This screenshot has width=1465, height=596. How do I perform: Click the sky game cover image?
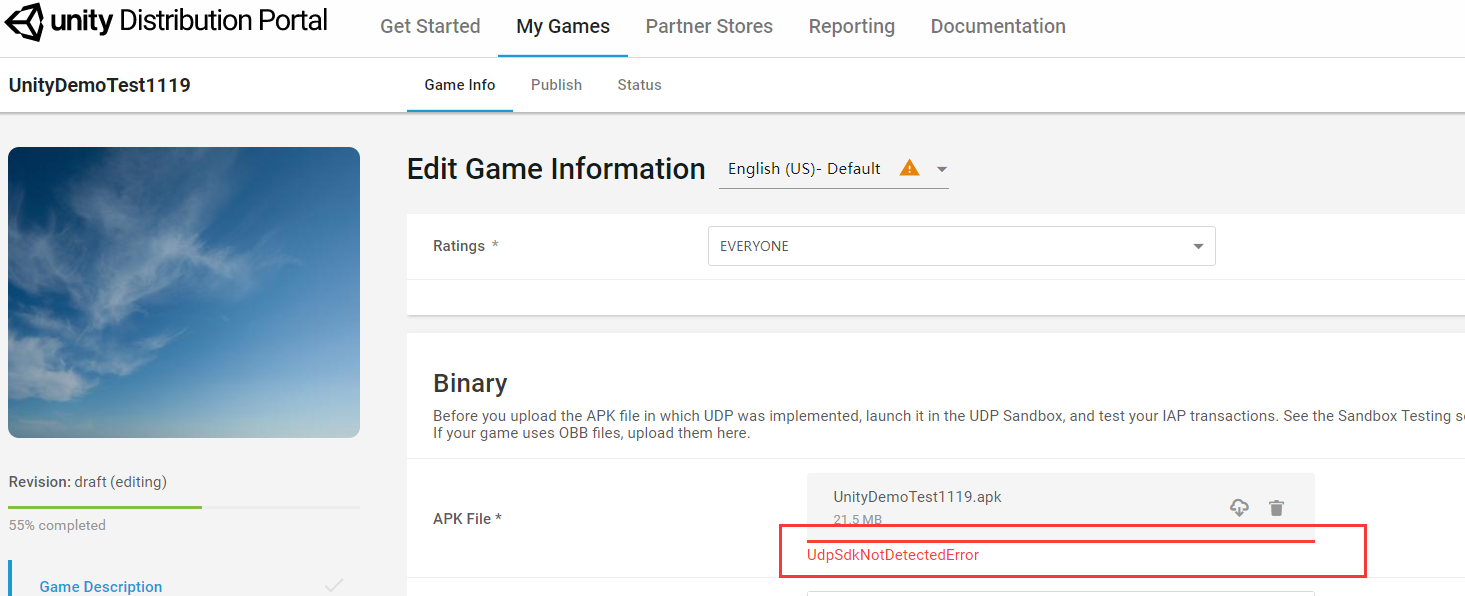click(x=184, y=293)
